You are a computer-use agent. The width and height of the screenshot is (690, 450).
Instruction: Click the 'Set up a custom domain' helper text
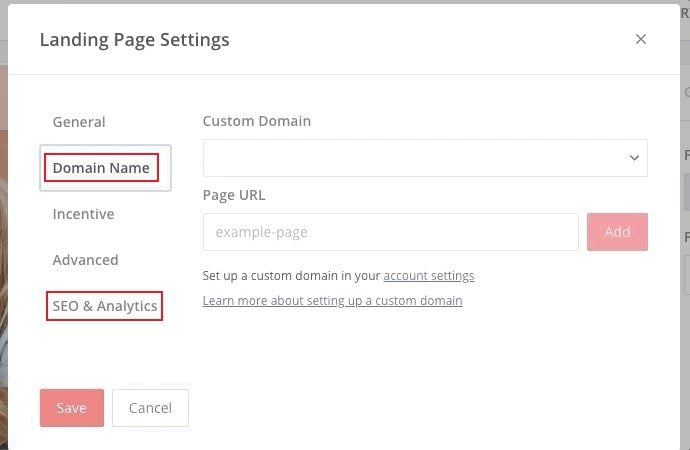(x=291, y=276)
